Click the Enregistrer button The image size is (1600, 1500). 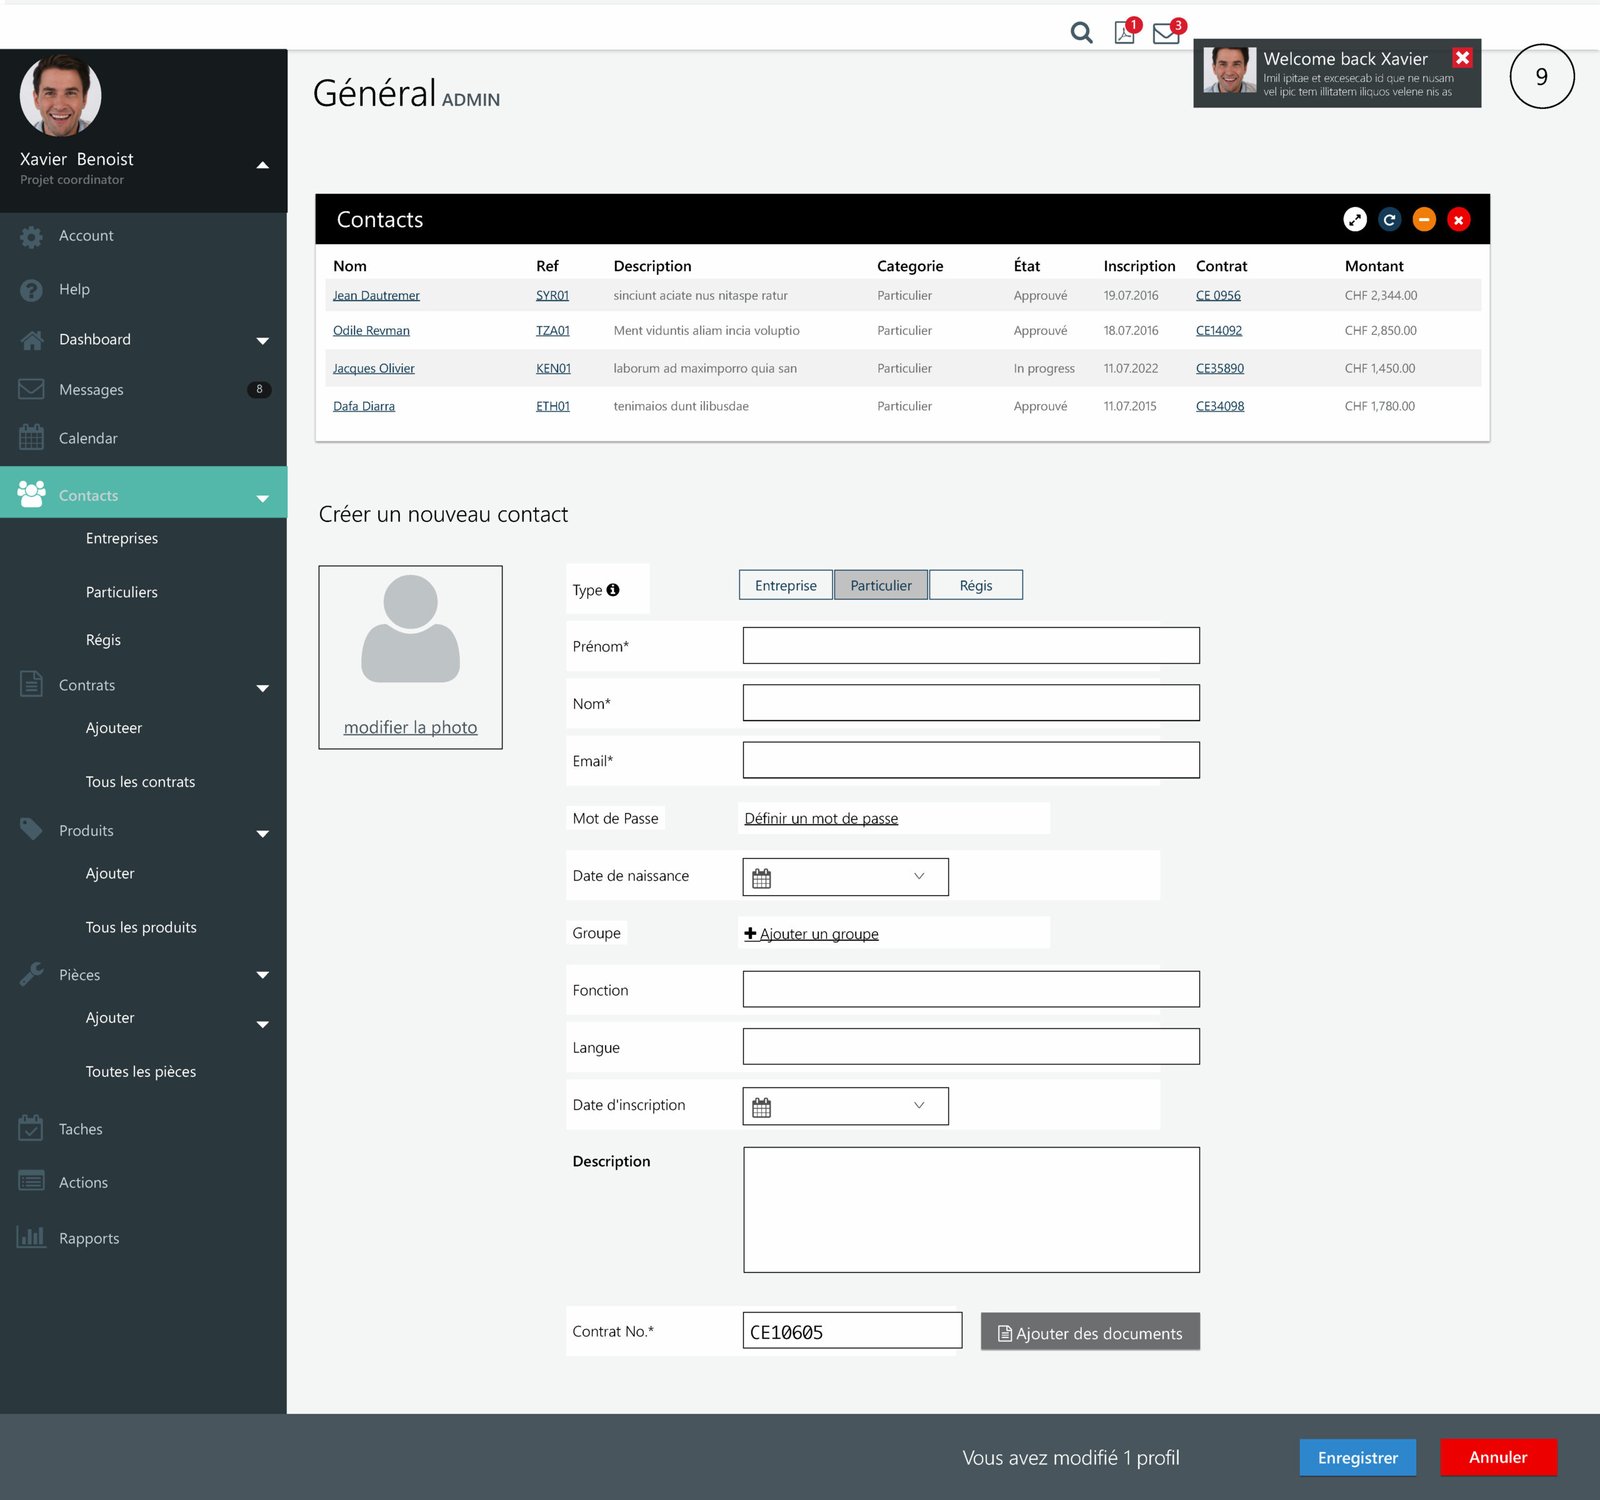[x=1357, y=1458]
